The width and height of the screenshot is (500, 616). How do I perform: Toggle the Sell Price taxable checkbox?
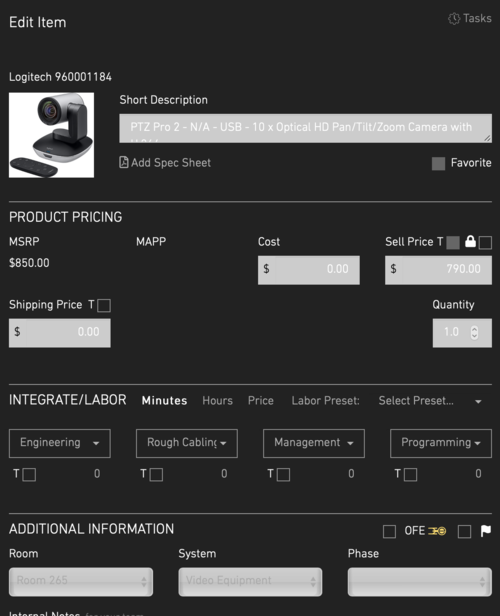(x=453, y=242)
